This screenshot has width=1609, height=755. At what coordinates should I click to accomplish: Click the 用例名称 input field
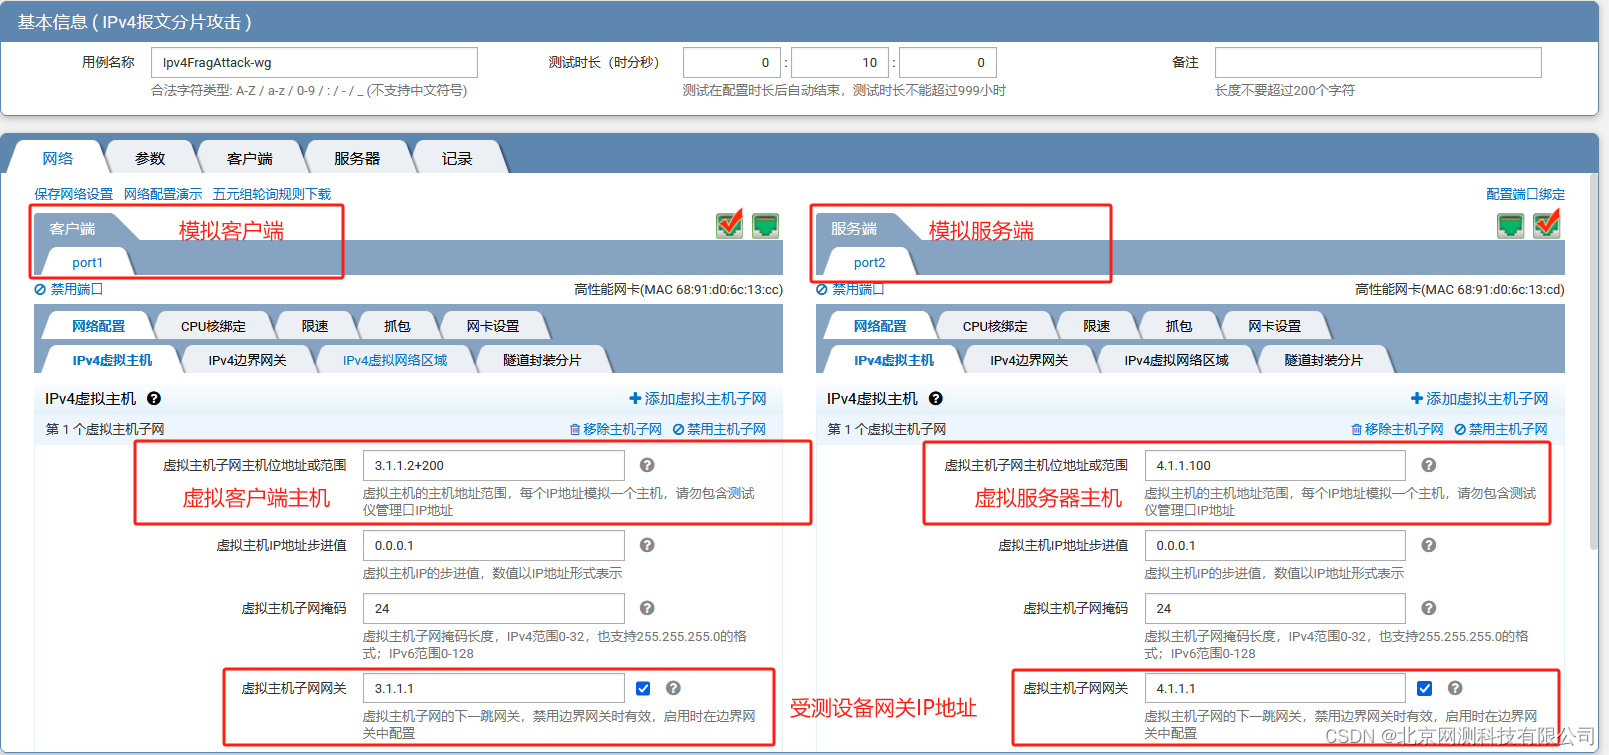tap(314, 62)
